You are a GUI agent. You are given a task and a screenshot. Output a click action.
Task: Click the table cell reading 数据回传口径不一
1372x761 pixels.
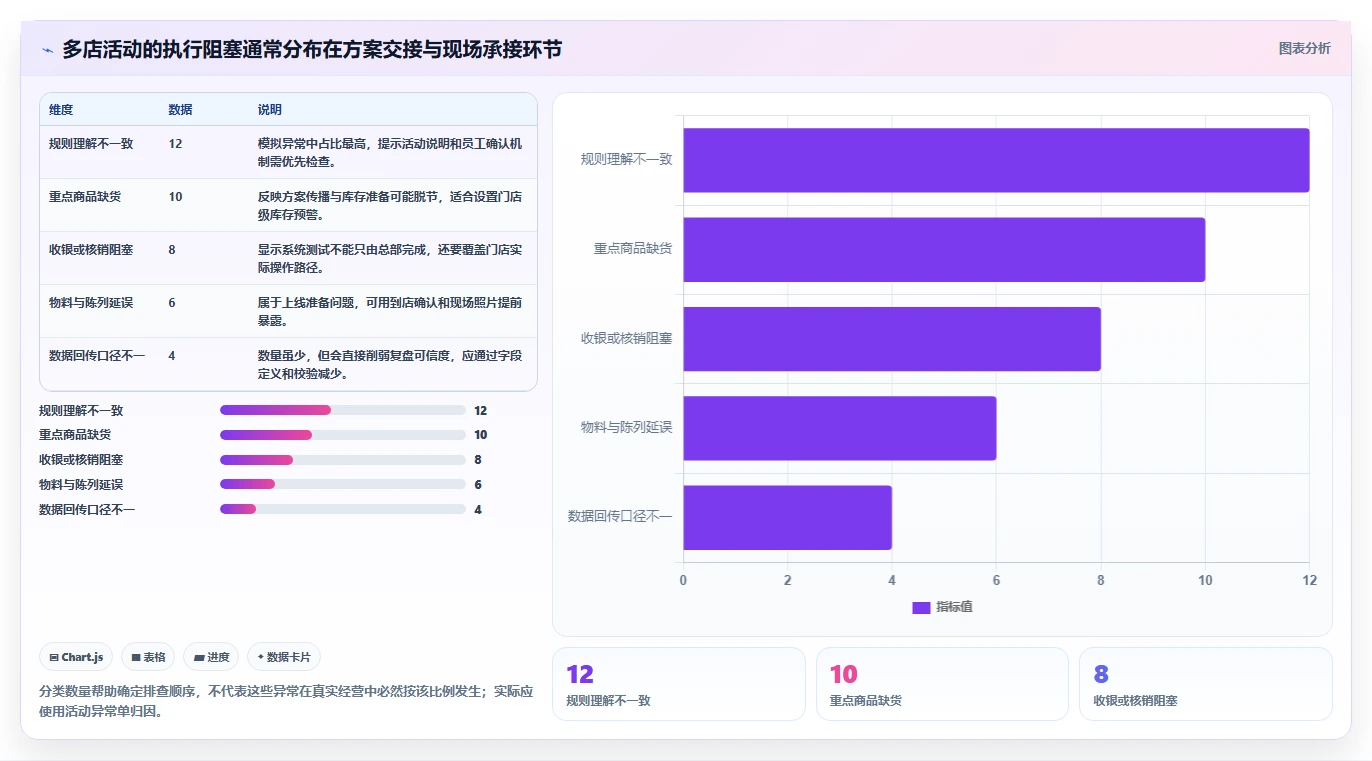coord(97,356)
